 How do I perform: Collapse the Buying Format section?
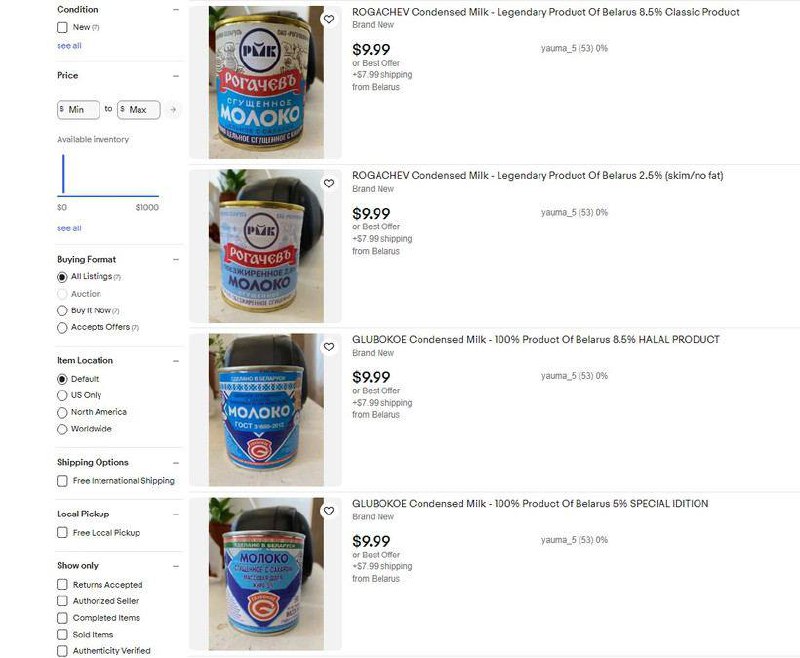[x=176, y=260]
